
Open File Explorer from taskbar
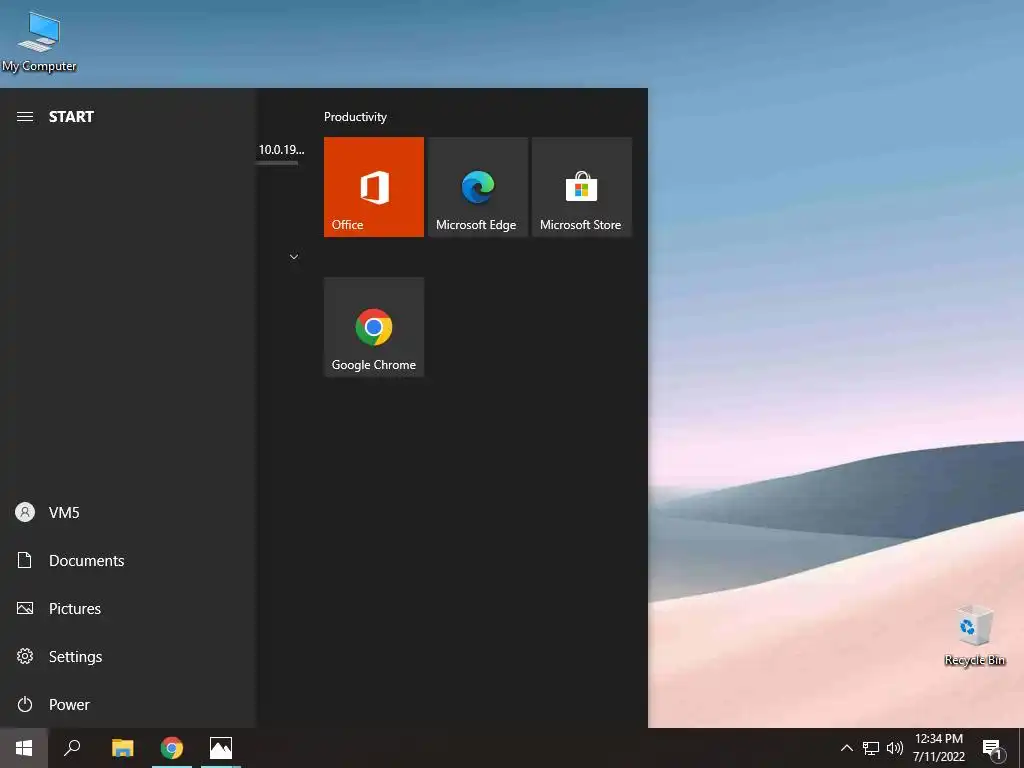(122, 748)
